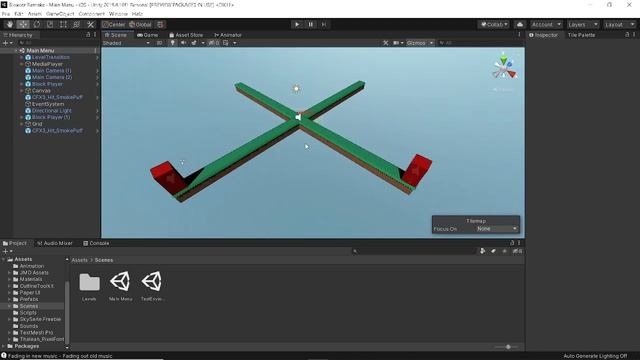The width and height of the screenshot is (640, 360).
Task: Select the combined Transform tool
Action: (77, 24)
